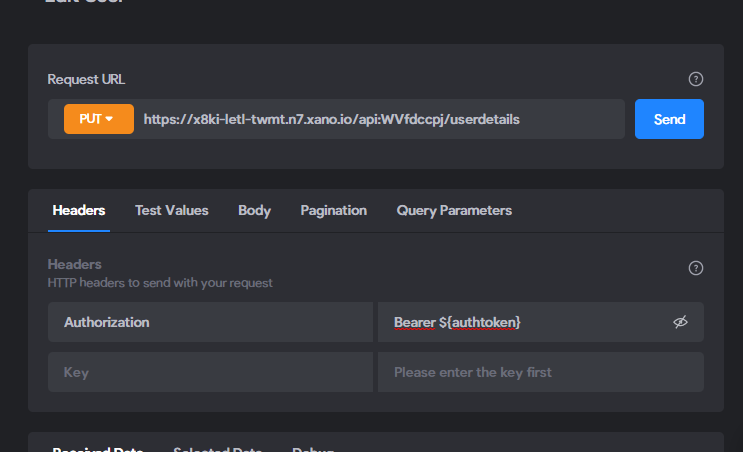Edit the Authorization header key field
The width and height of the screenshot is (743, 452).
coord(210,322)
